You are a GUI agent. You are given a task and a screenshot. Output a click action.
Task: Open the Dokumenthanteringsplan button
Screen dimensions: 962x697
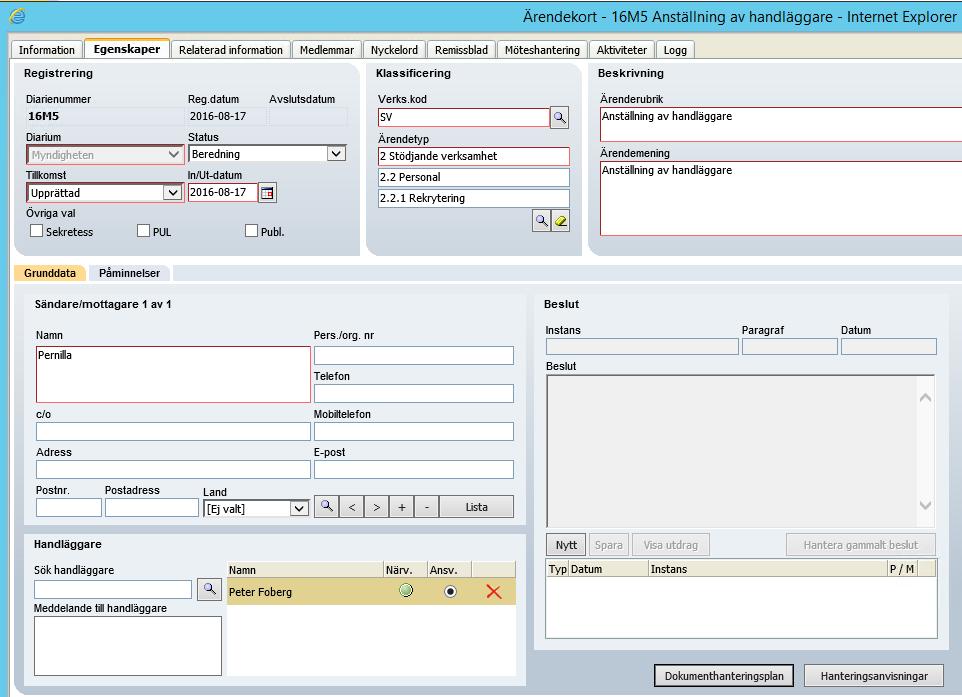724,676
